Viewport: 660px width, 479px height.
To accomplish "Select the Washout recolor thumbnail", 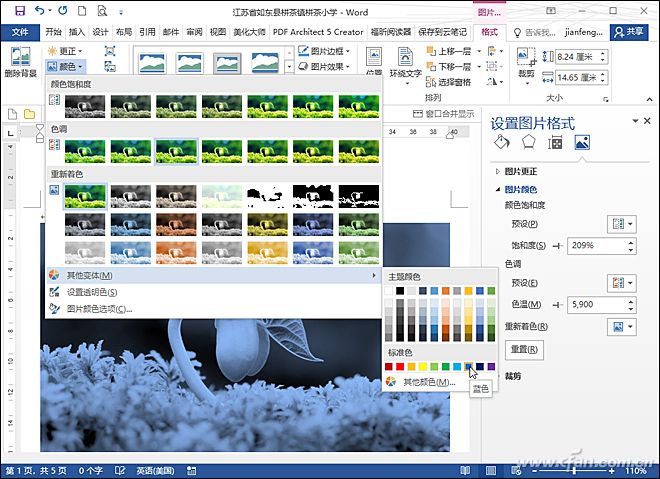I will pyautogui.click(x=222, y=196).
